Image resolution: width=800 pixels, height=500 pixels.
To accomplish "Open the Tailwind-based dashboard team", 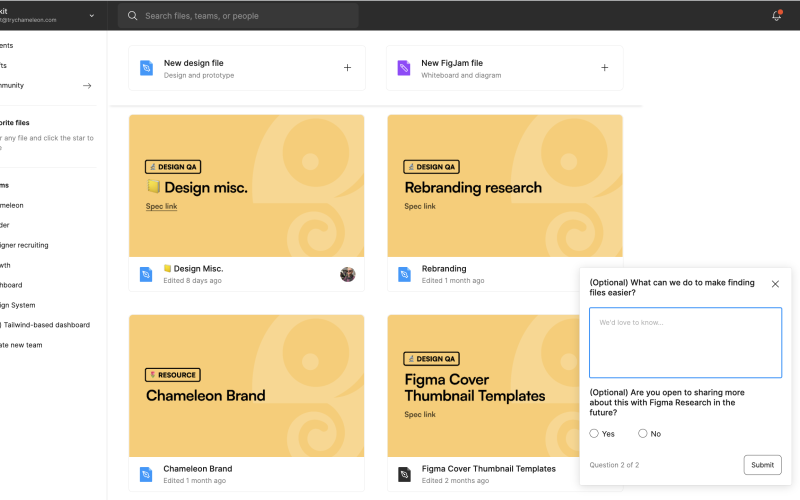I will tap(45, 325).
